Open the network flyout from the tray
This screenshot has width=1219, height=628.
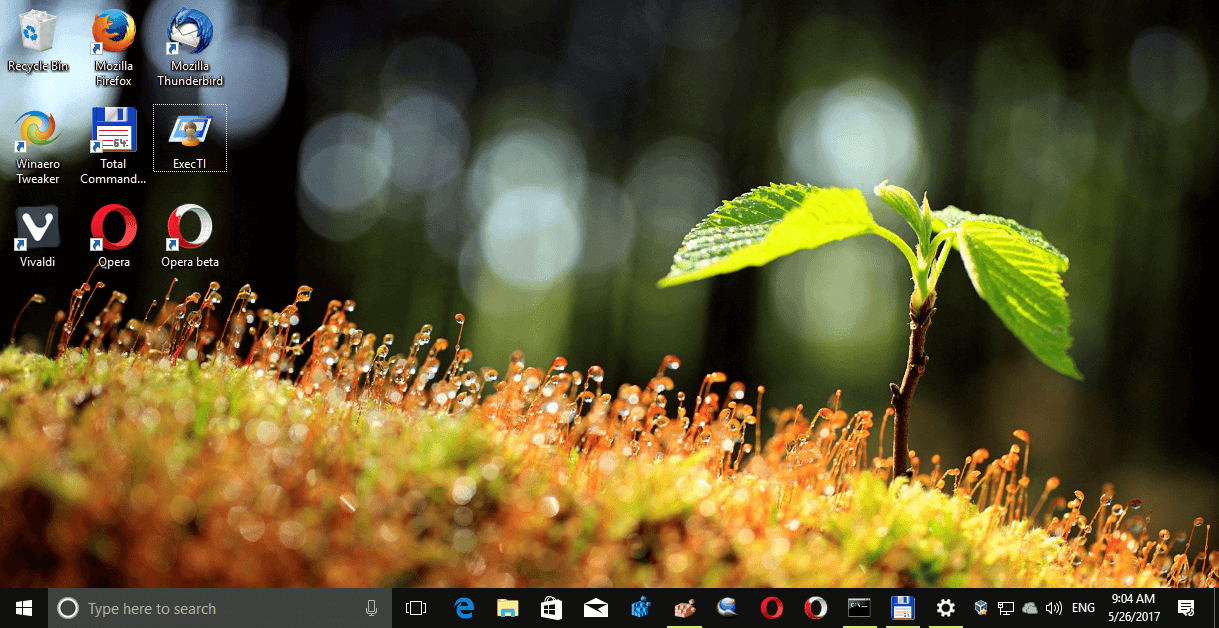1006,607
